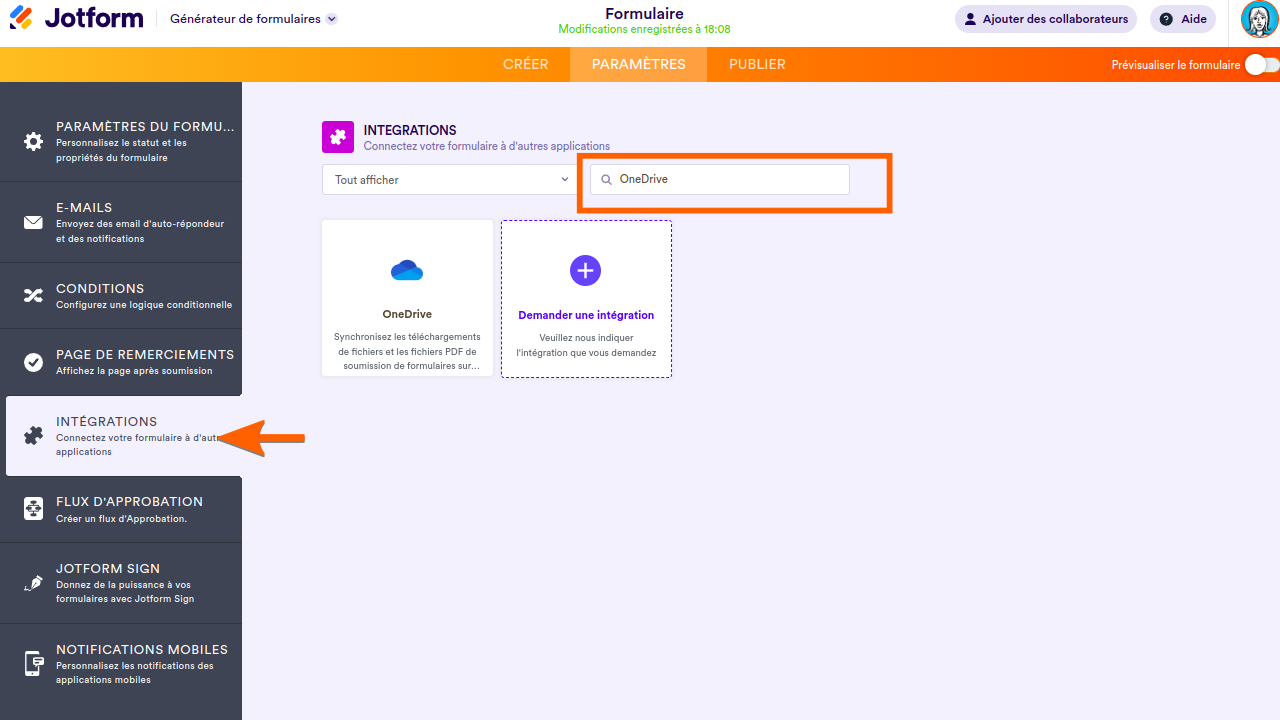The image size is (1280, 720).
Task: Open the Tout afficher category dropdown
Action: pos(448,180)
